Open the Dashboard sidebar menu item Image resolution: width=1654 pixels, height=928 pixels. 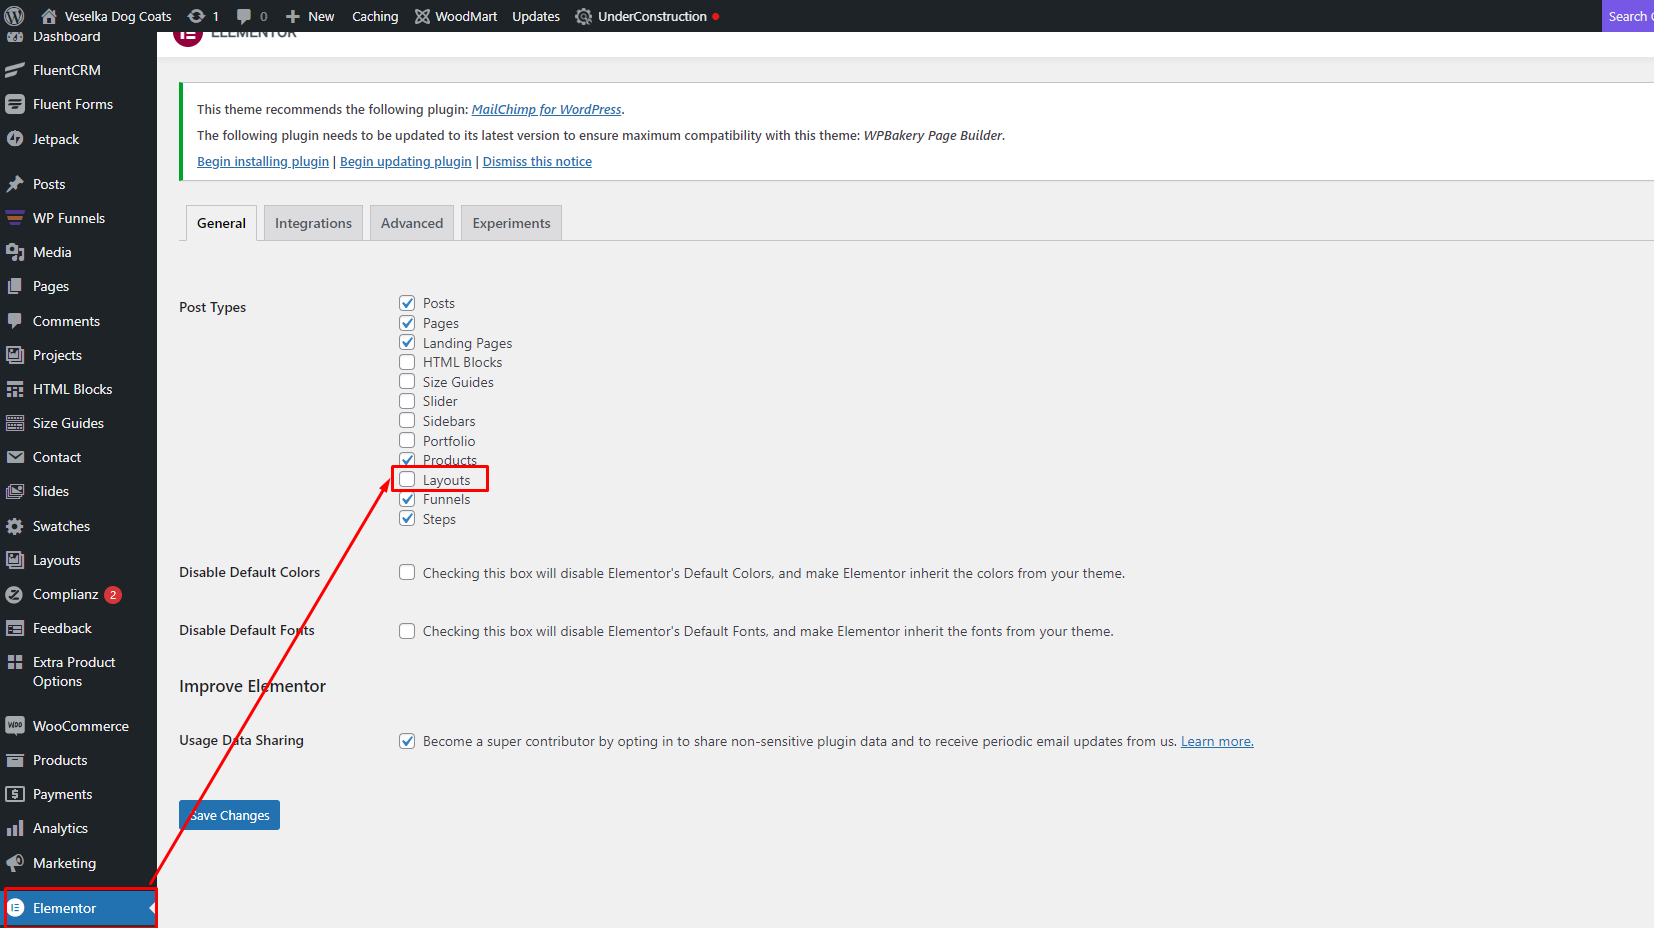[78, 38]
